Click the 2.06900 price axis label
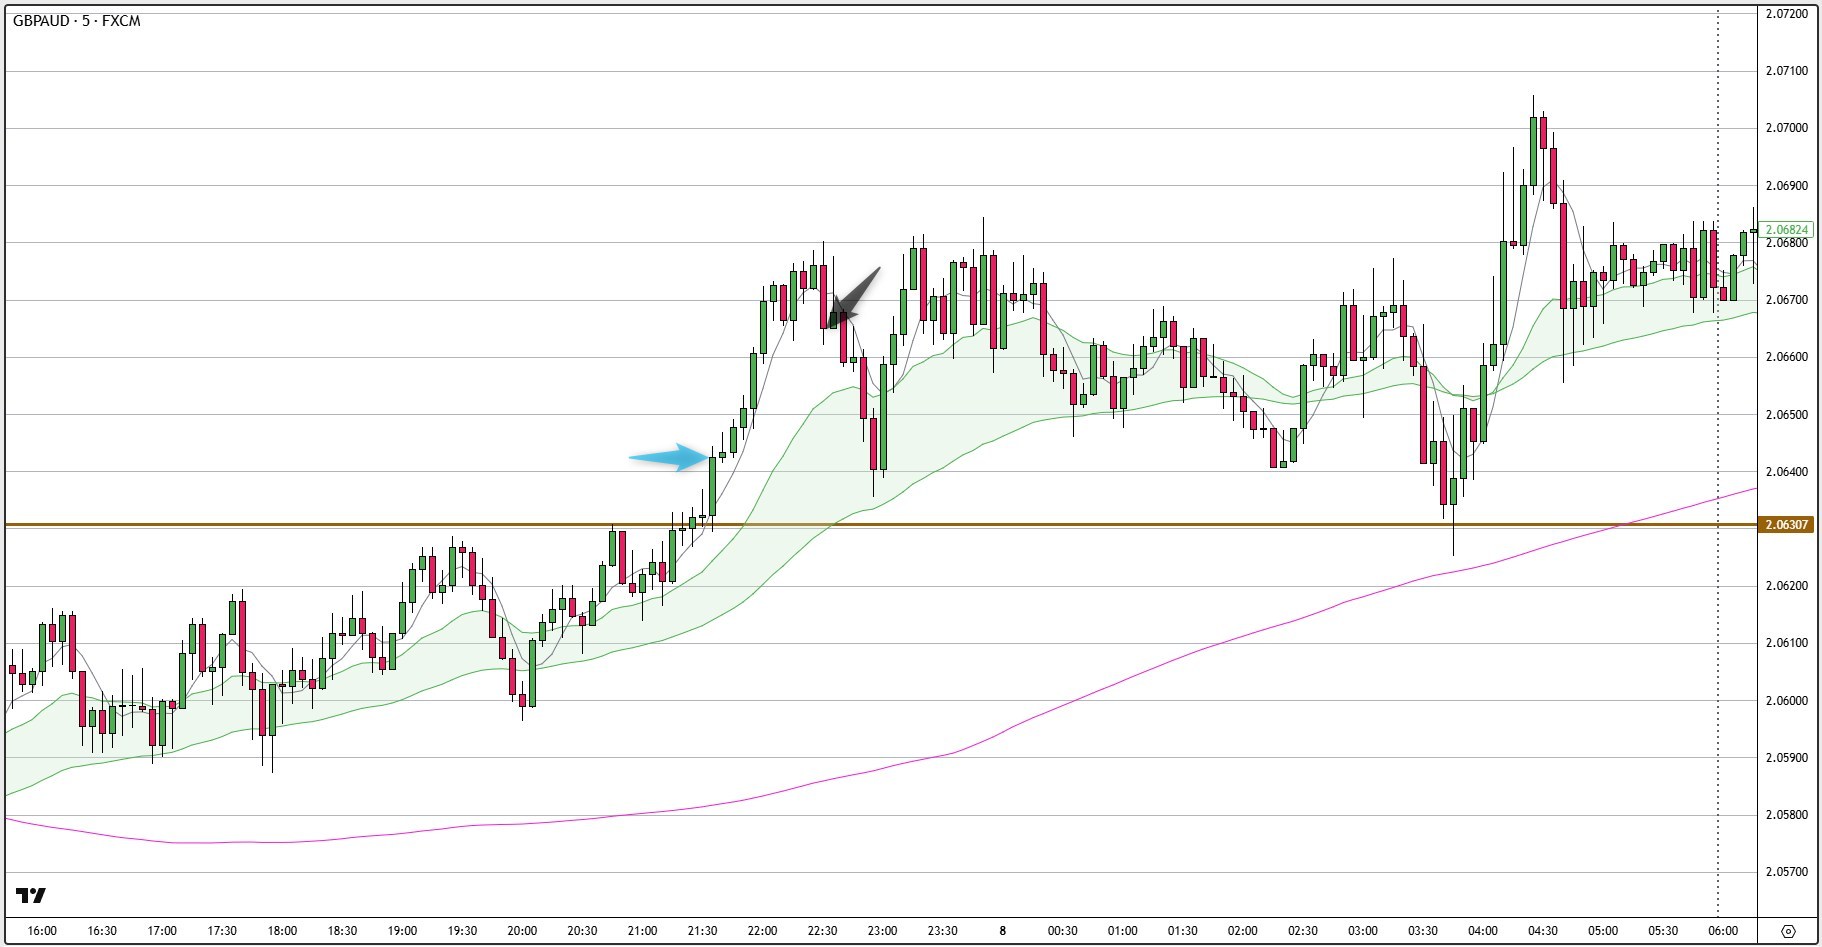 [x=1786, y=186]
